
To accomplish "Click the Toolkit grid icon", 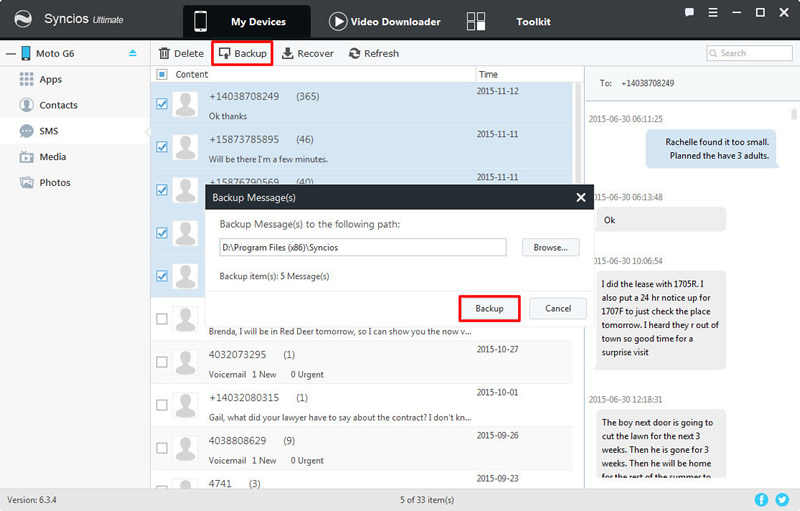I will pyautogui.click(x=476, y=21).
